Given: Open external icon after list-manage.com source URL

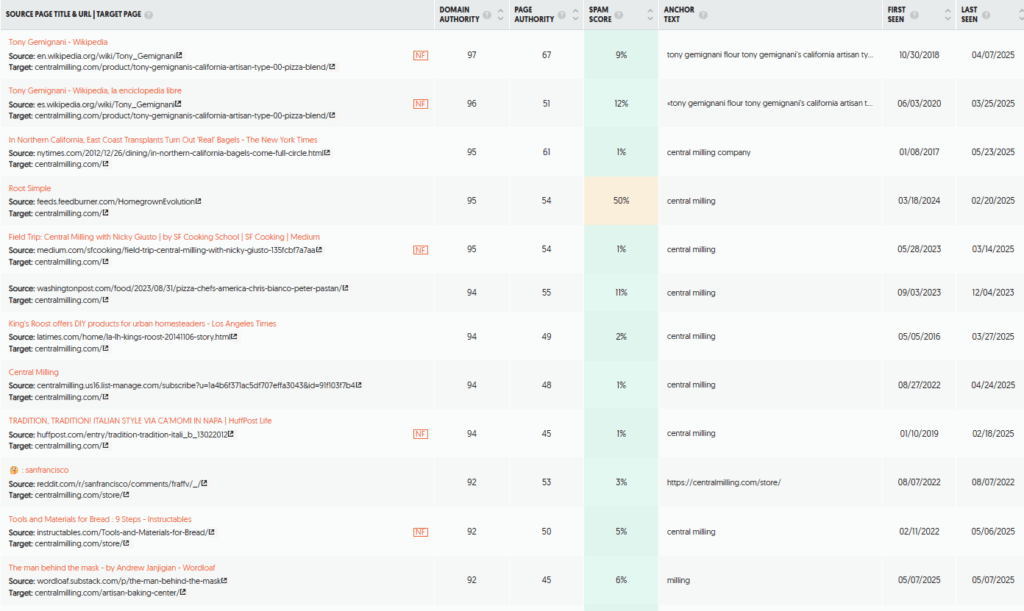Looking at the screenshot, I should (359, 385).
